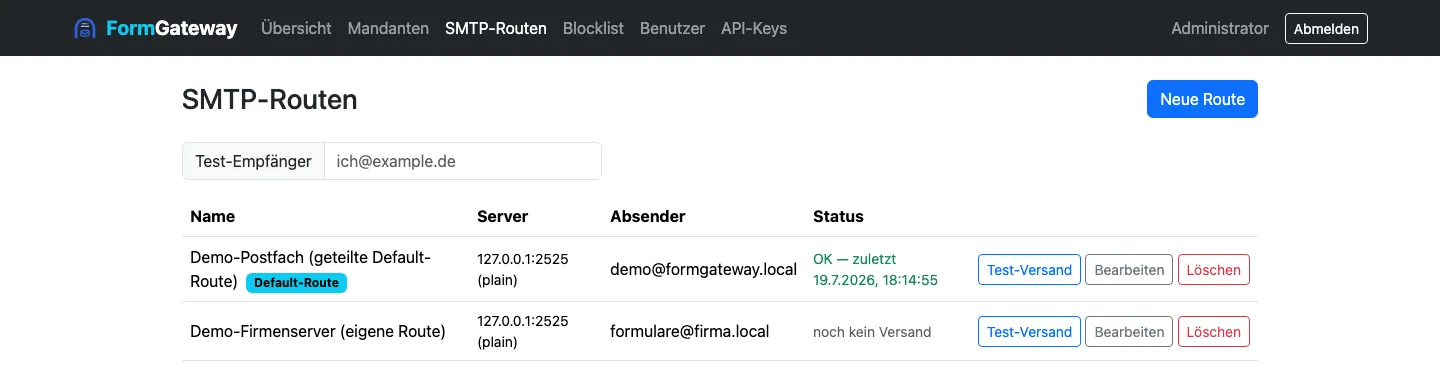This screenshot has width=1440, height=386.
Task: Click the Administrator user label
Action: pos(1220,28)
